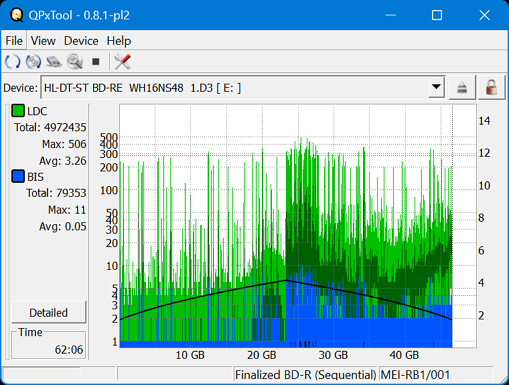Click the 10 GB axis label
The image size is (509, 385).
pos(190,355)
